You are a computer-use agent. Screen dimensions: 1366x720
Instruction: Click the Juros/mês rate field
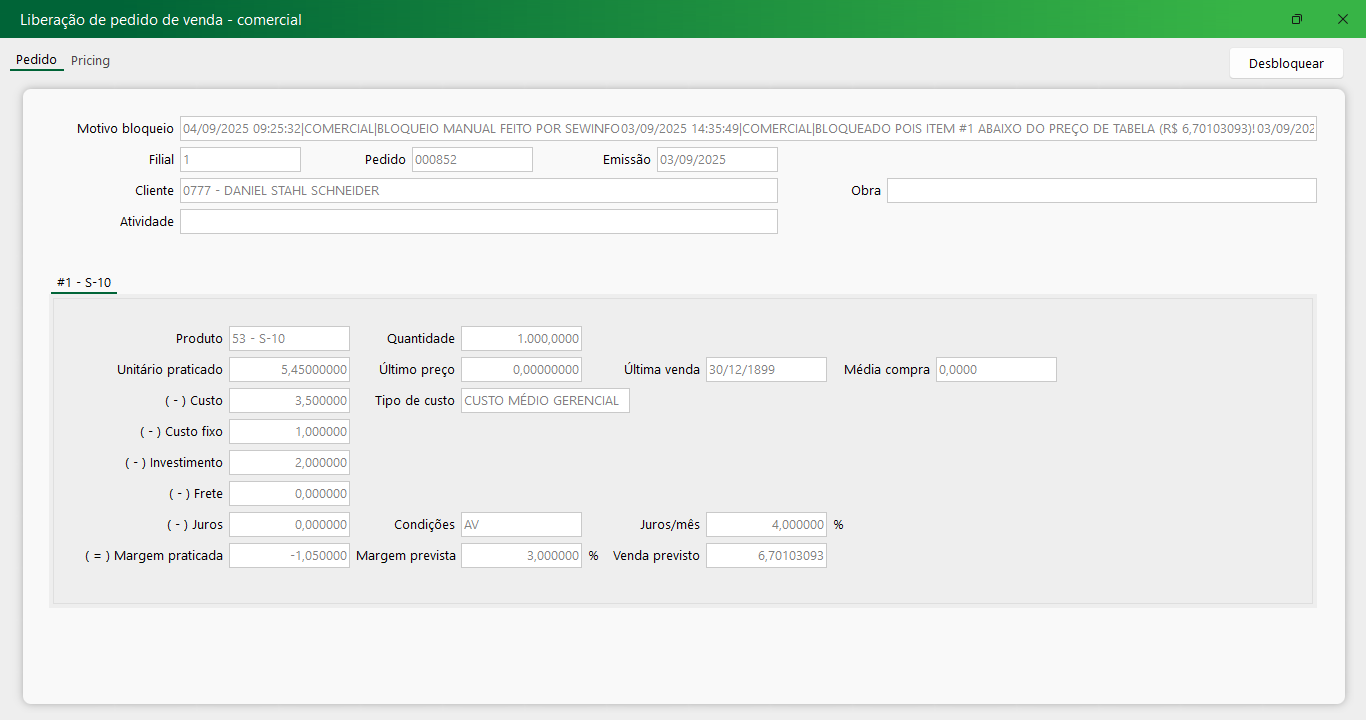pos(766,525)
